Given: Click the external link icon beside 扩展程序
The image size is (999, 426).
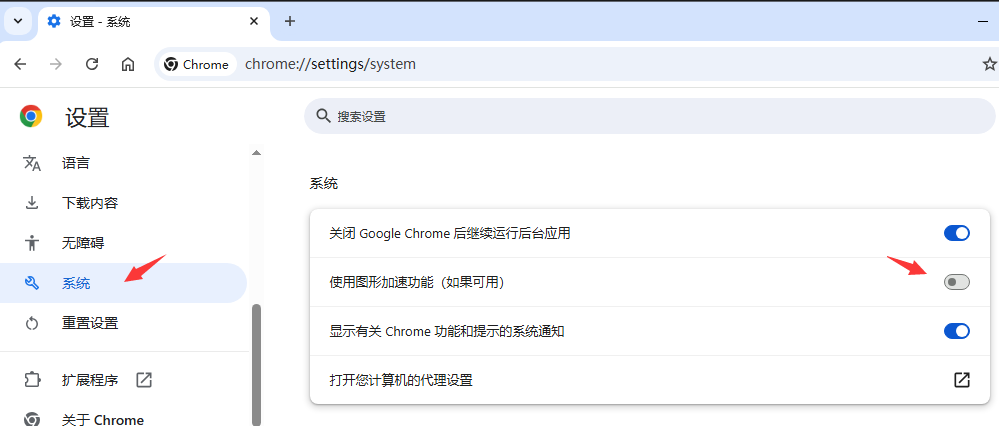Looking at the screenshot, I should (x=144, y=380).
